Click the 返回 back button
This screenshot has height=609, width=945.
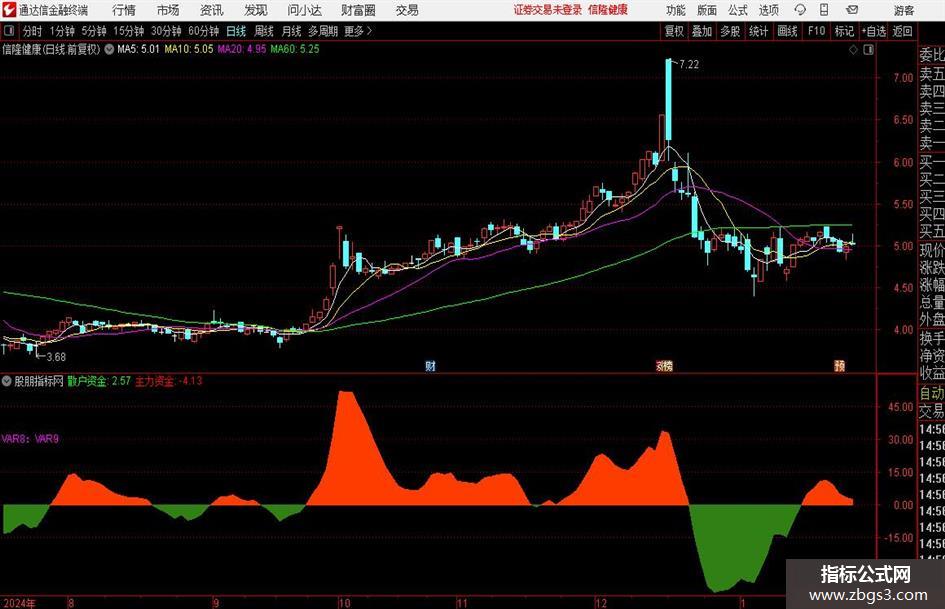click(x=903, y=31)
